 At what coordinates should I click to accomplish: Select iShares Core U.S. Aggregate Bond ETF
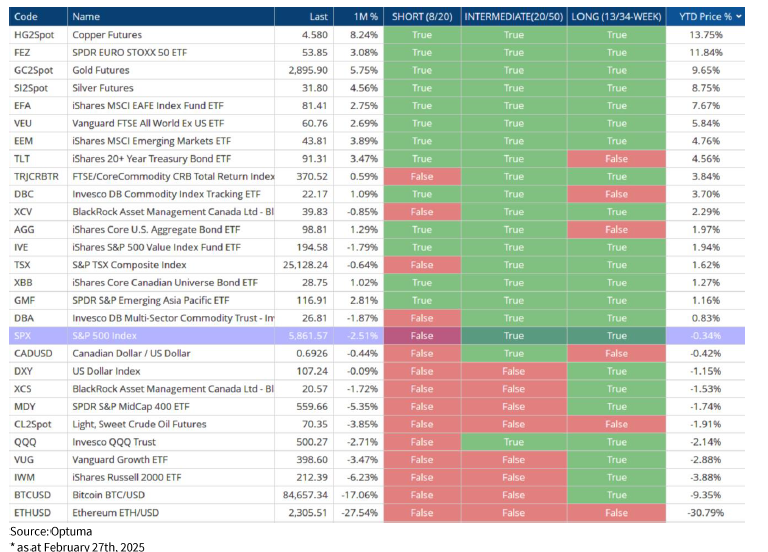pyautogui.click(x=156, y=229)
